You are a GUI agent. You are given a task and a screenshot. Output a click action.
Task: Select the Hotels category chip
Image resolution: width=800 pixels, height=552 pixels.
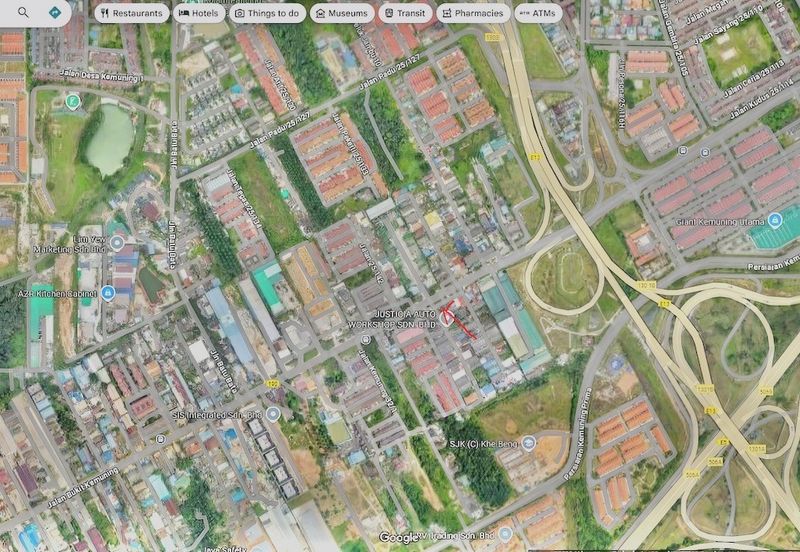coord(198,13)
